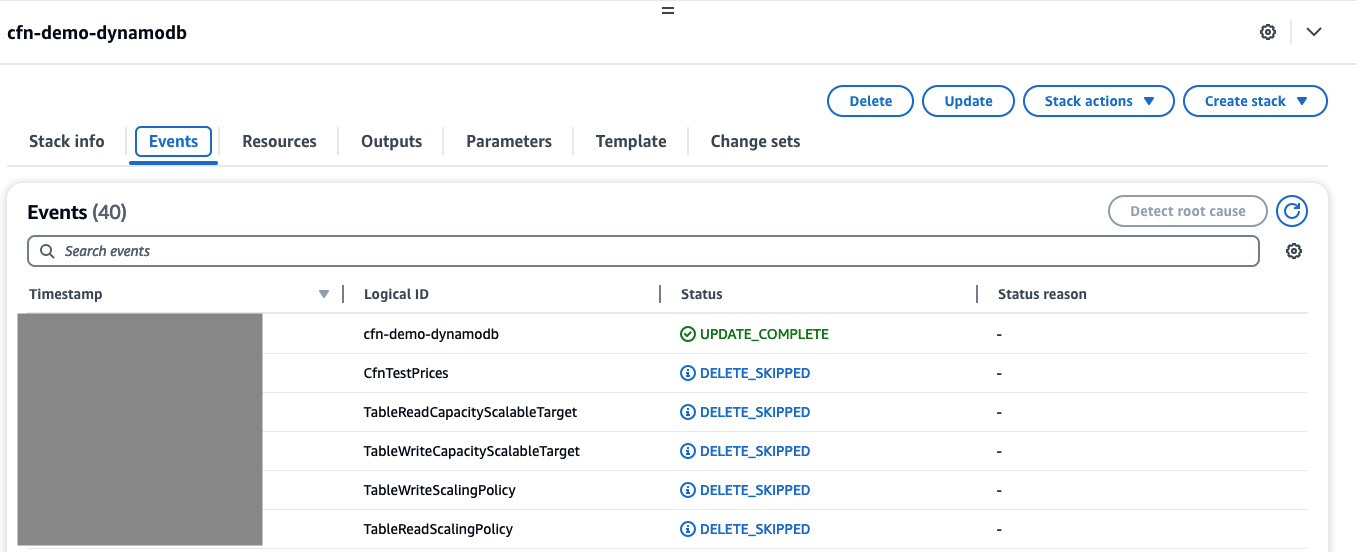Screen dimensions: 1357x552
Task: Delete the stack
Action: pos(870,101)
